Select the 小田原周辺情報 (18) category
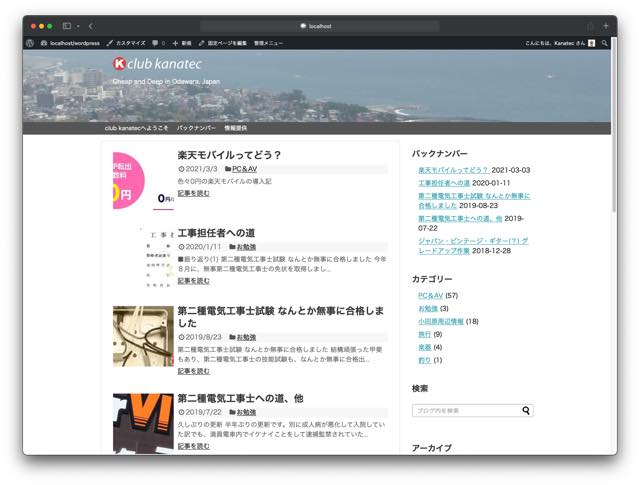This screenshot has width=640, height=485. tap(441, 321)
